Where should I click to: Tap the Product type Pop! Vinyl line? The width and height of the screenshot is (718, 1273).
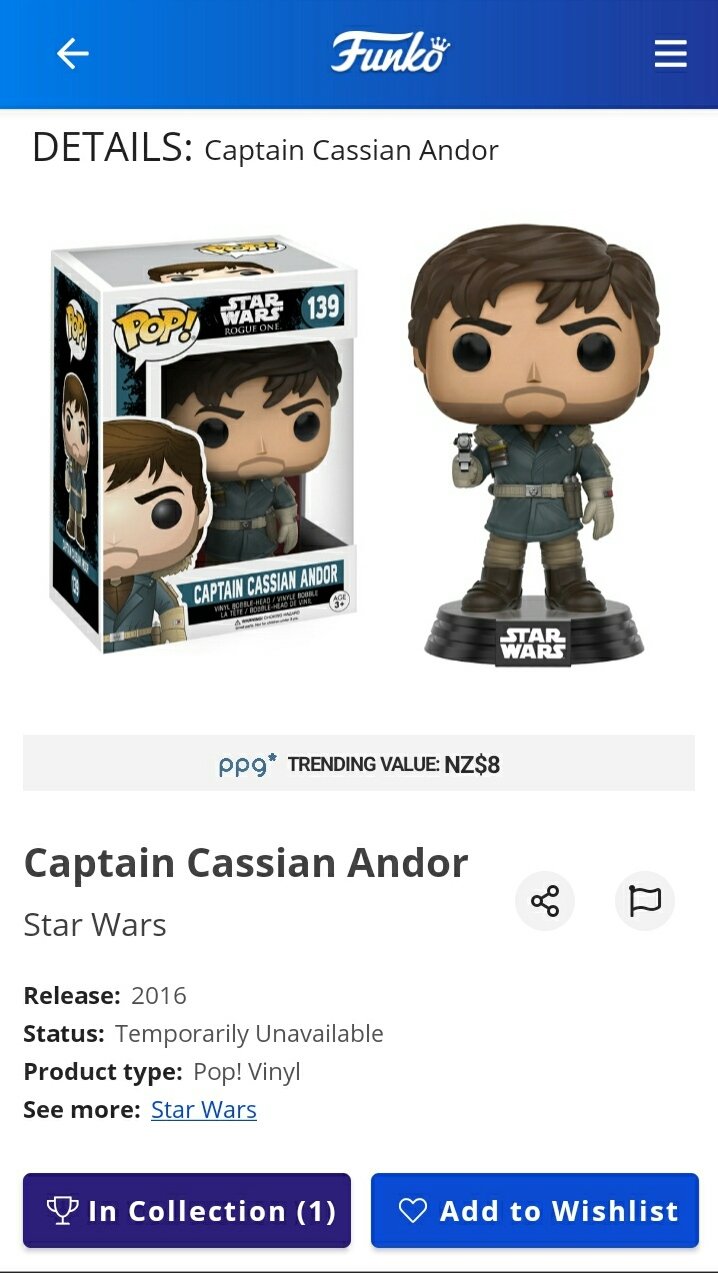162,1072
